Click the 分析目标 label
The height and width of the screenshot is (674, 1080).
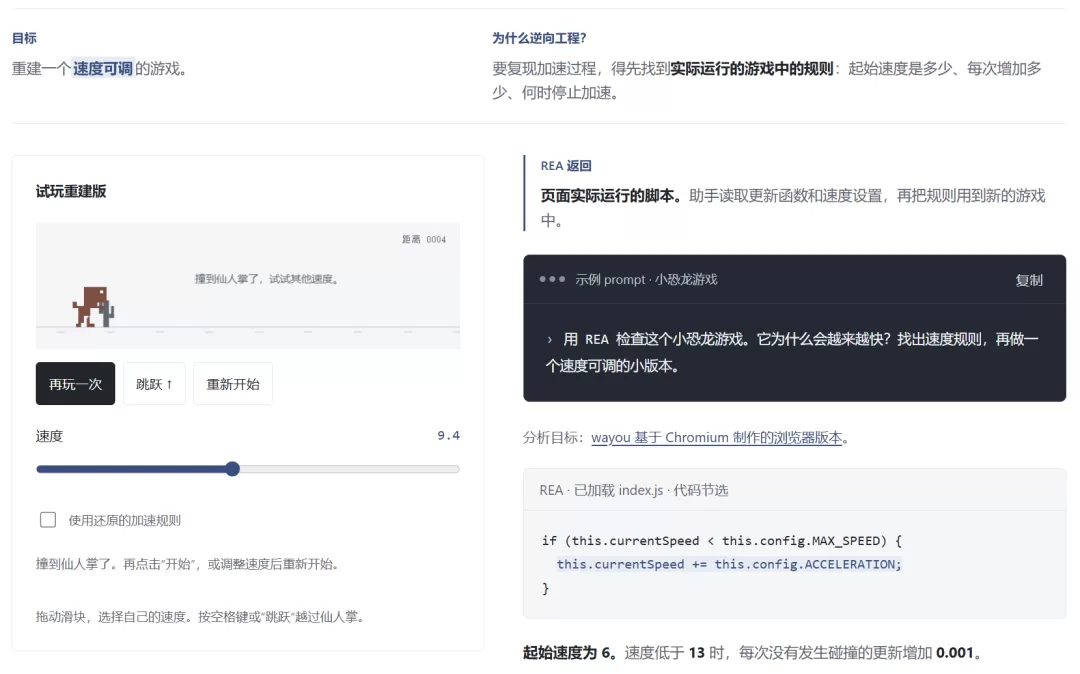coord(553,438)
